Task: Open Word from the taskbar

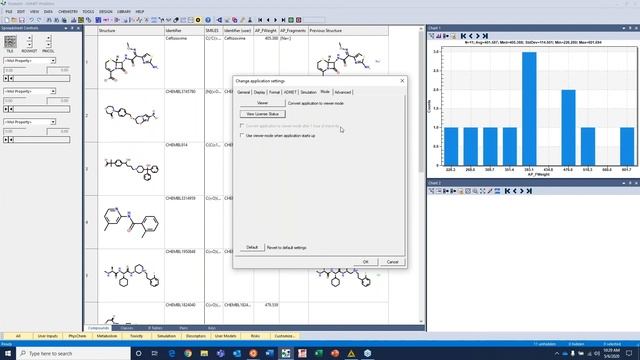Action: [269, 353]
